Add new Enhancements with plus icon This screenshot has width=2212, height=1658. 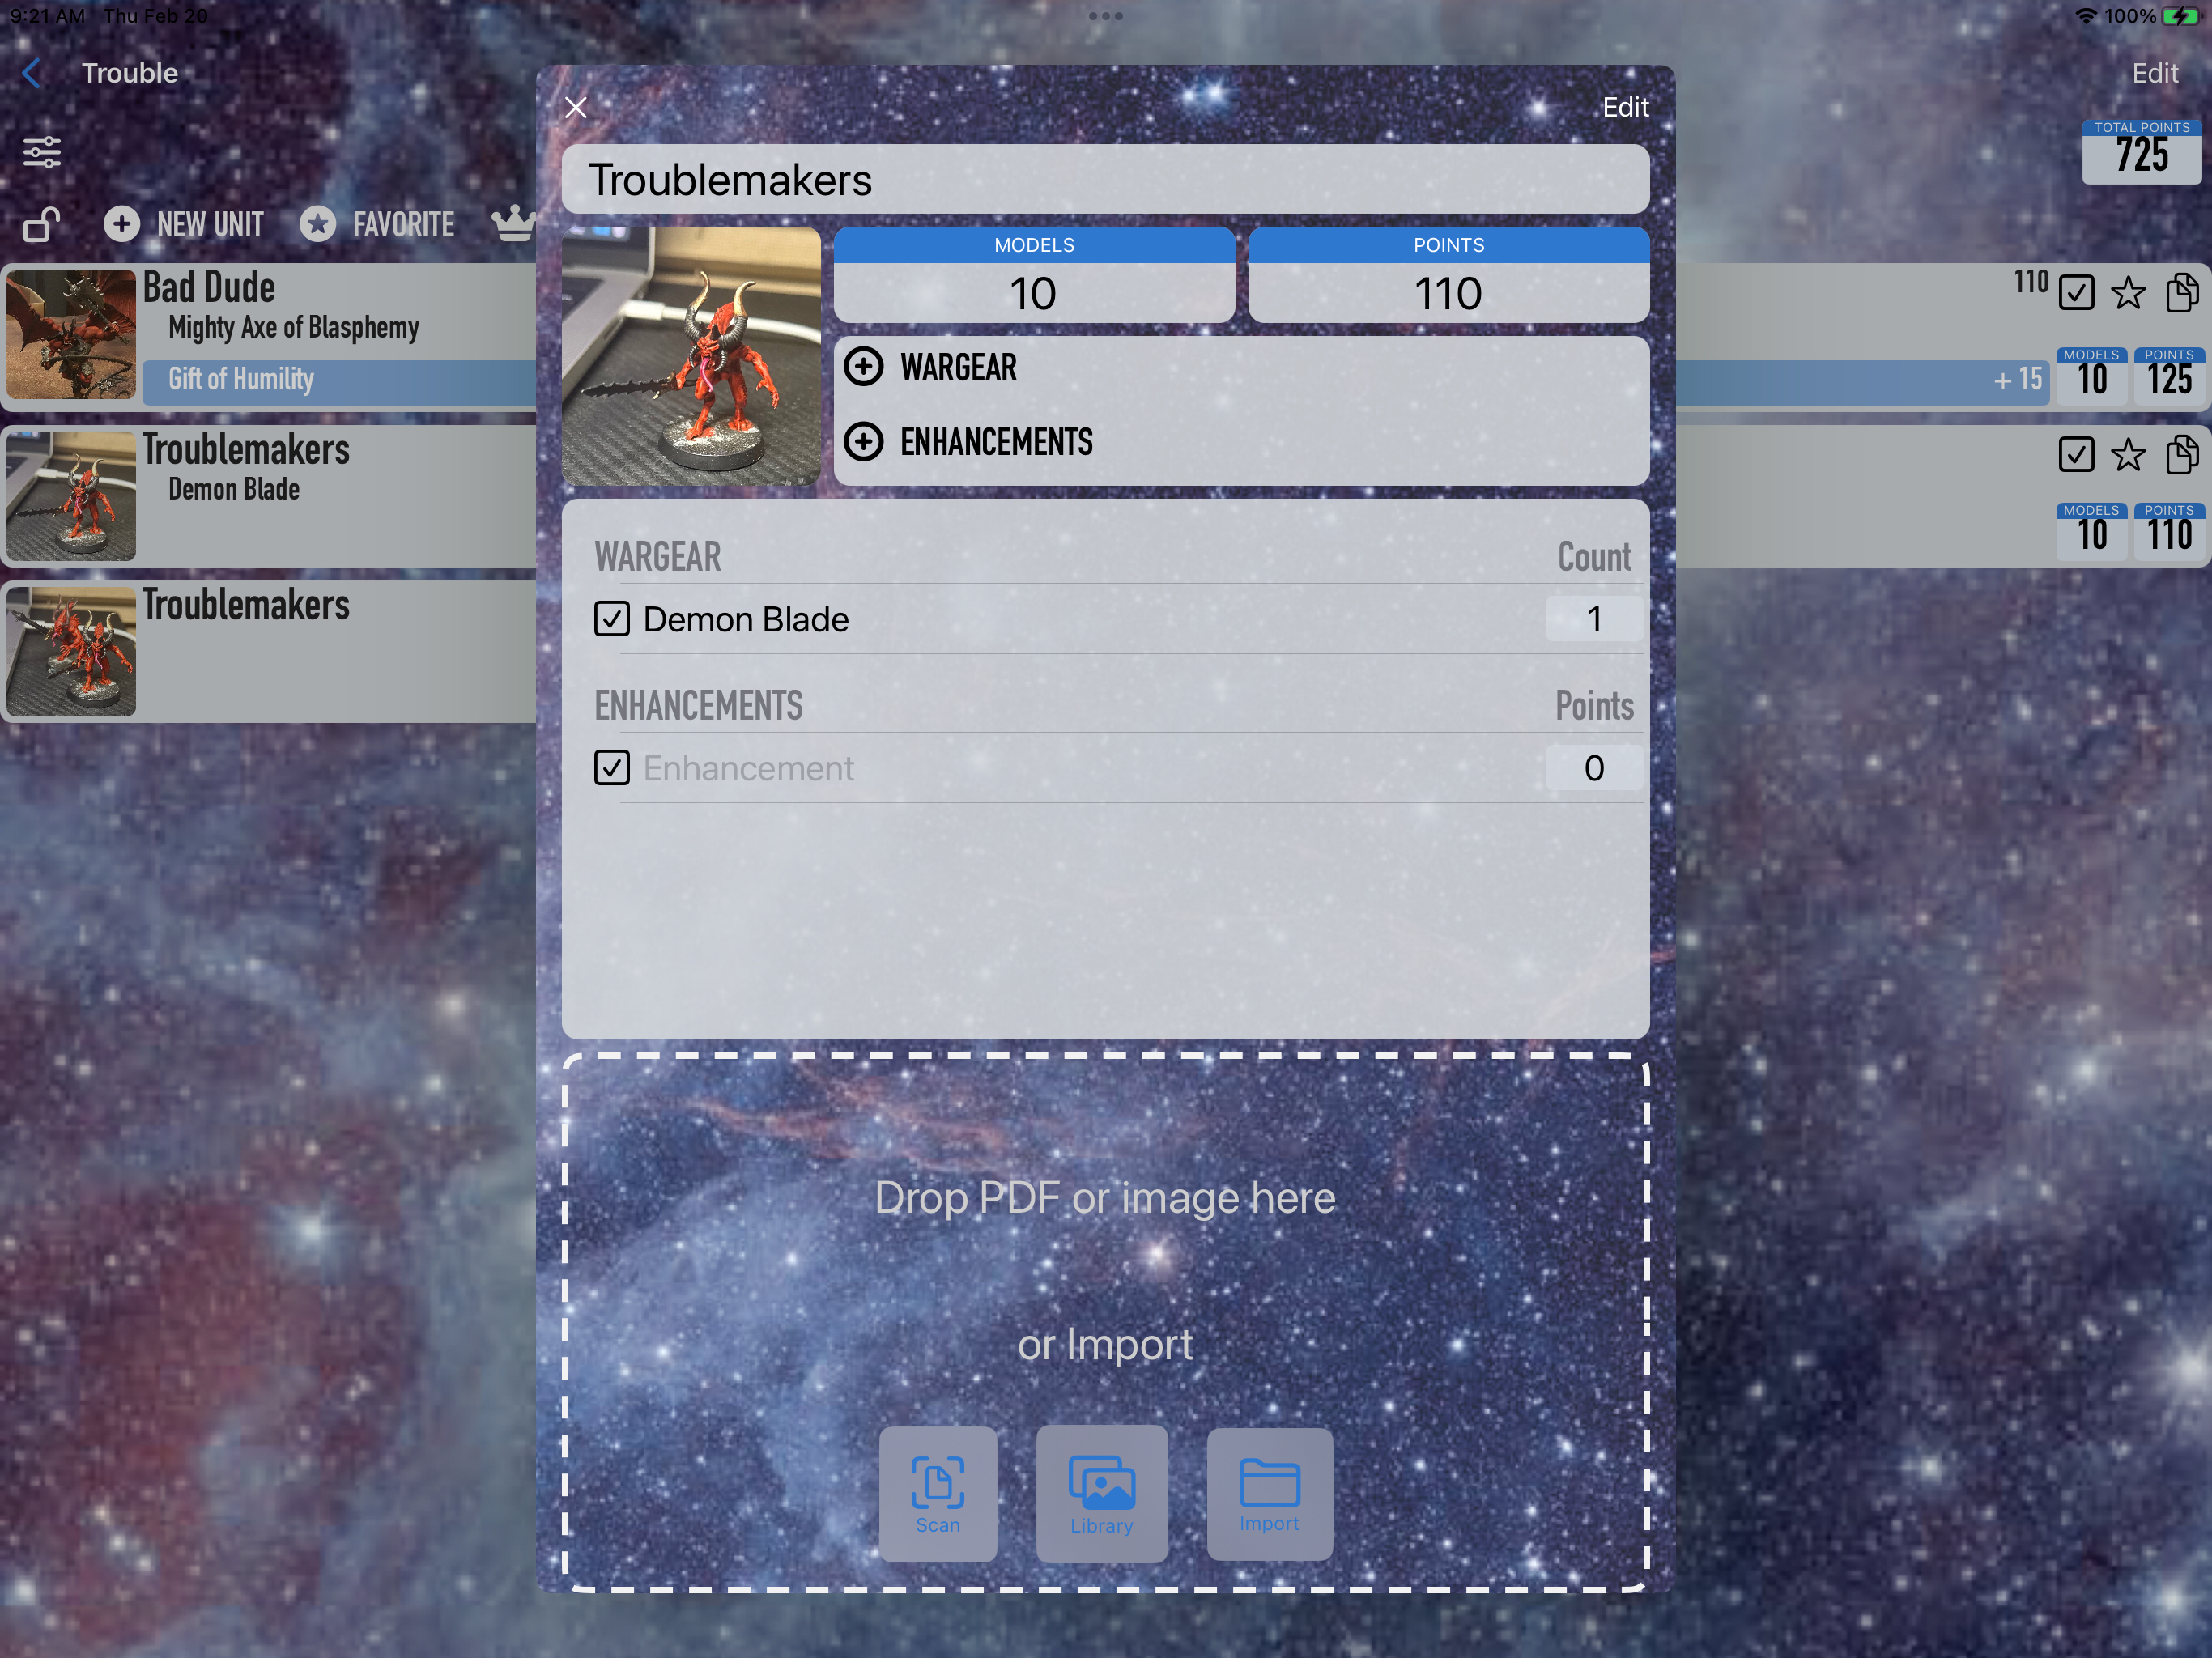[x=864, y=442]
